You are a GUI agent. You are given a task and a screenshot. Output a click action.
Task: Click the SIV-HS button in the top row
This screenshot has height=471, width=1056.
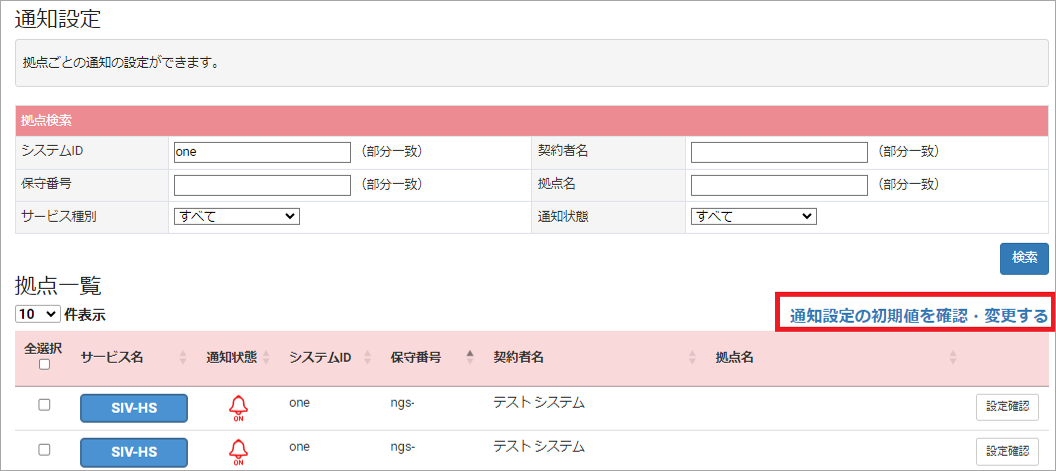tap(133, 408)
